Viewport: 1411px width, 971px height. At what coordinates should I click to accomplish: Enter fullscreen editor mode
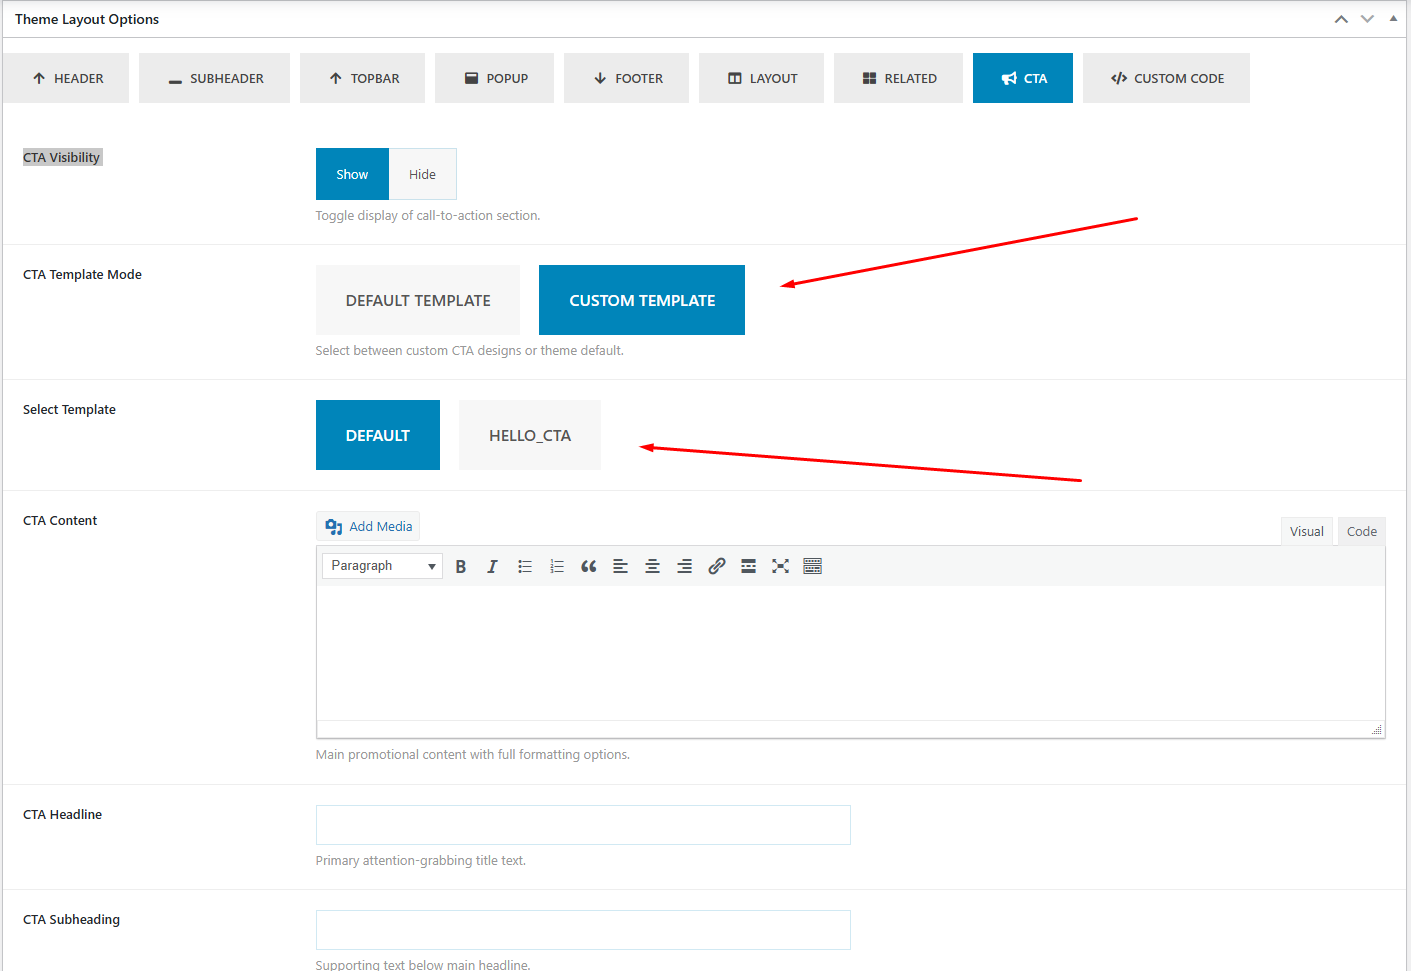click(x=780, y=566)
